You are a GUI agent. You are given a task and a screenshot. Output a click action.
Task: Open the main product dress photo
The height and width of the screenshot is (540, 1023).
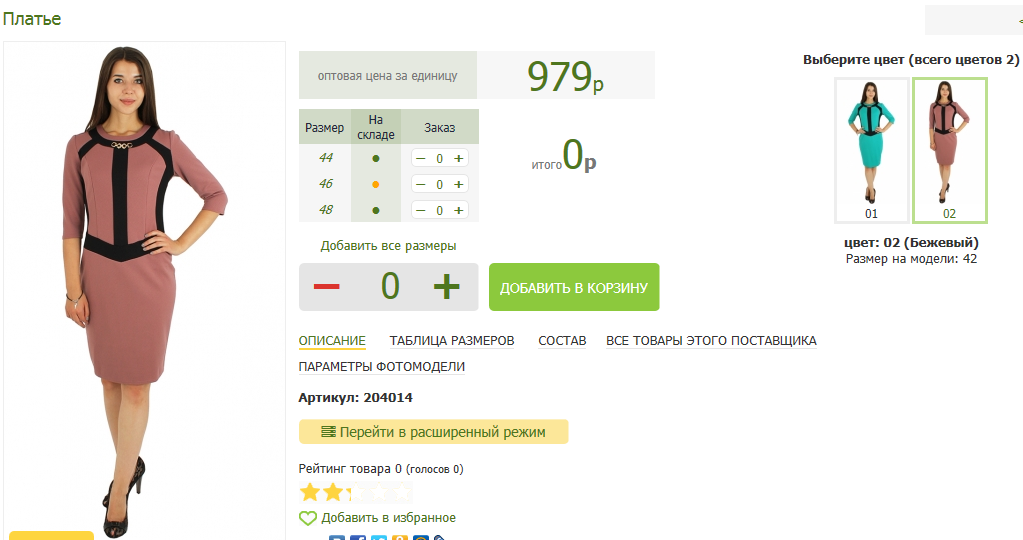(x=144, y=291)
